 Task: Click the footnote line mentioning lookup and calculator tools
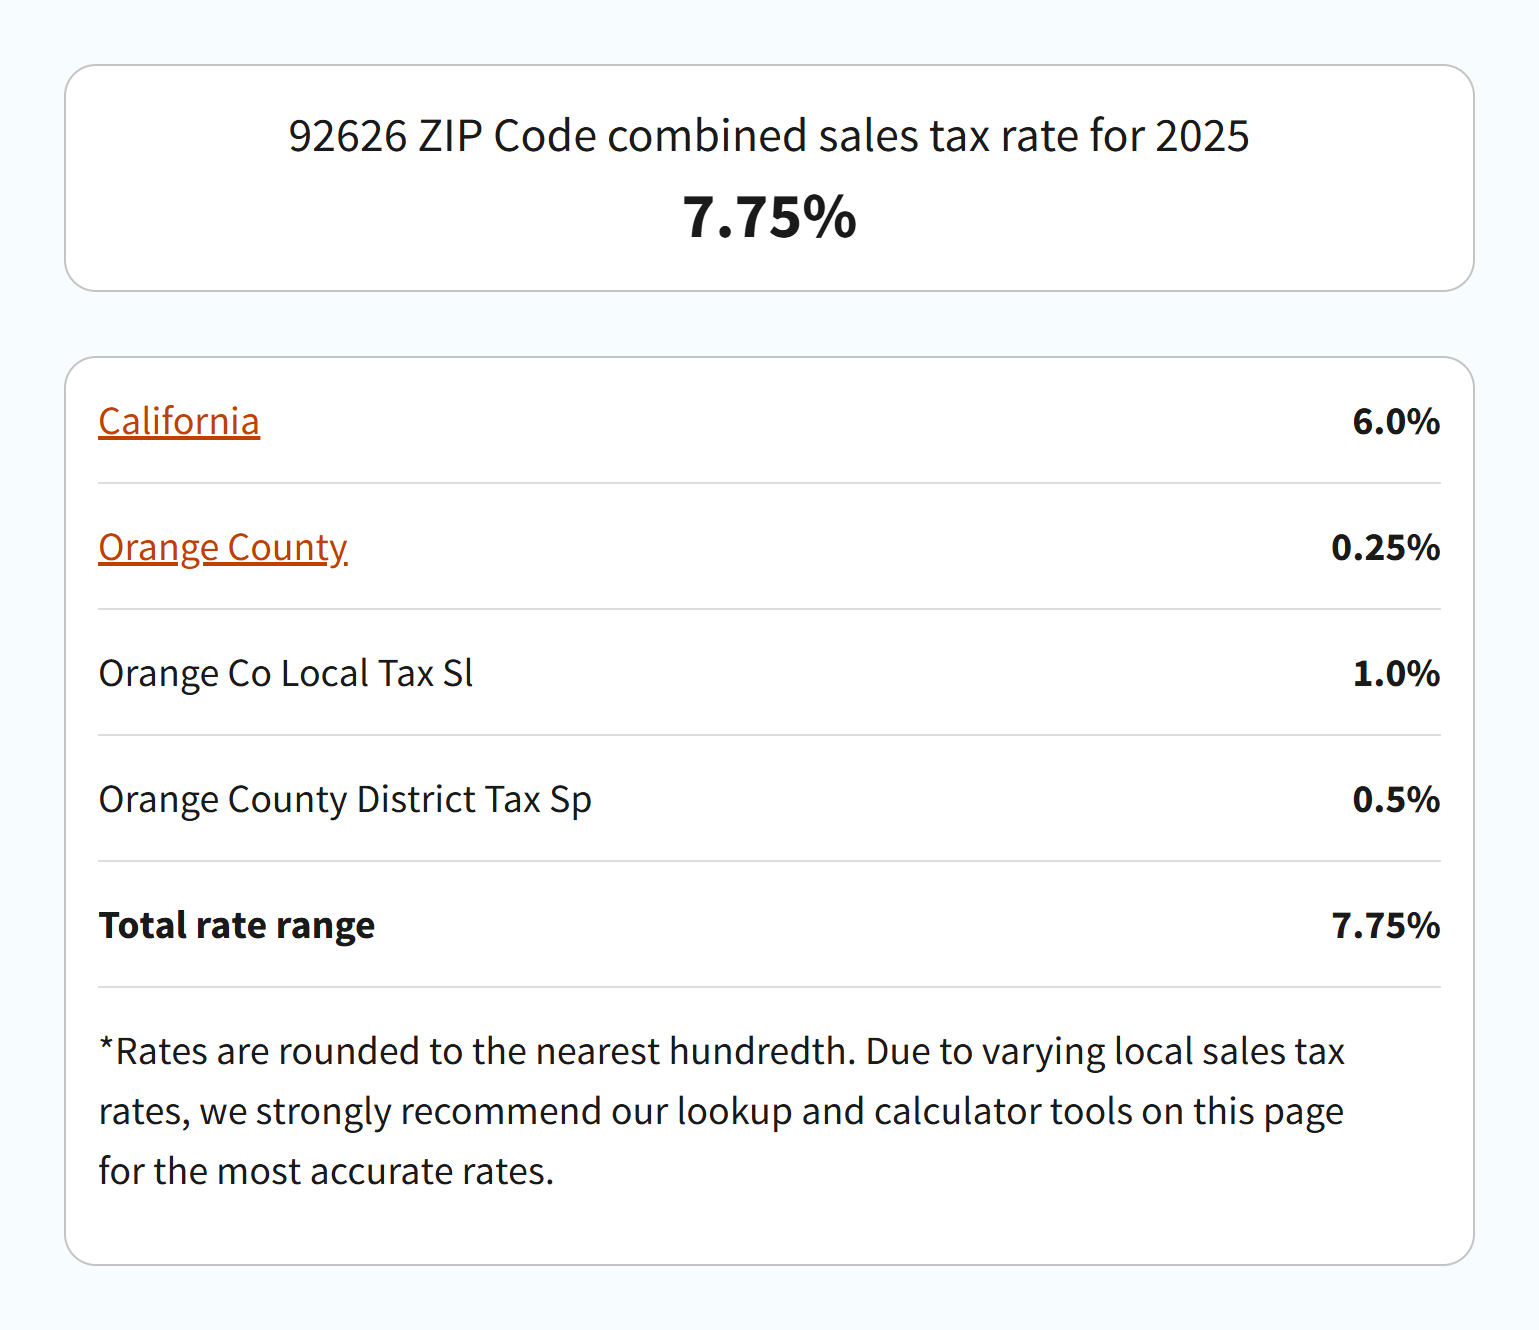coord(721,1112)
